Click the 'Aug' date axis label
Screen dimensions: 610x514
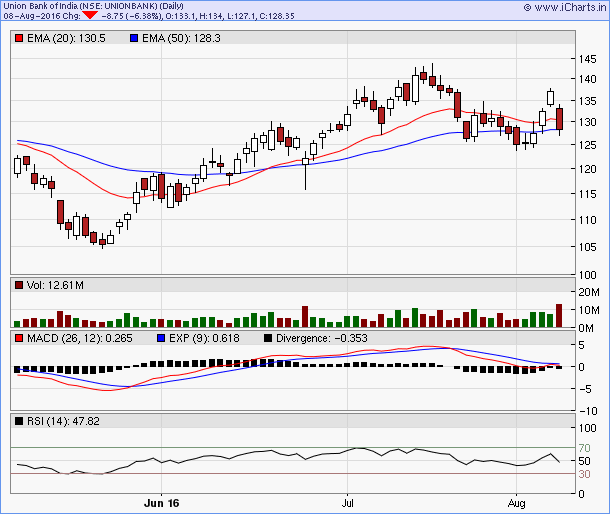pyautogui.click(x=517, y=503)
